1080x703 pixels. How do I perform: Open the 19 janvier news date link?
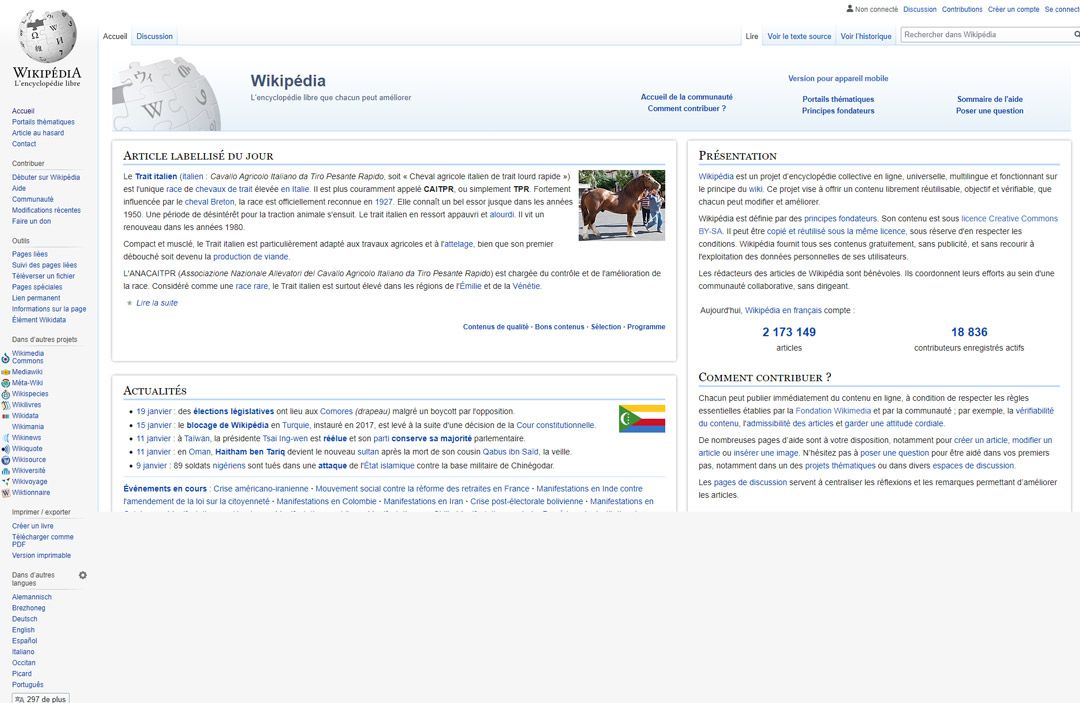154,412
